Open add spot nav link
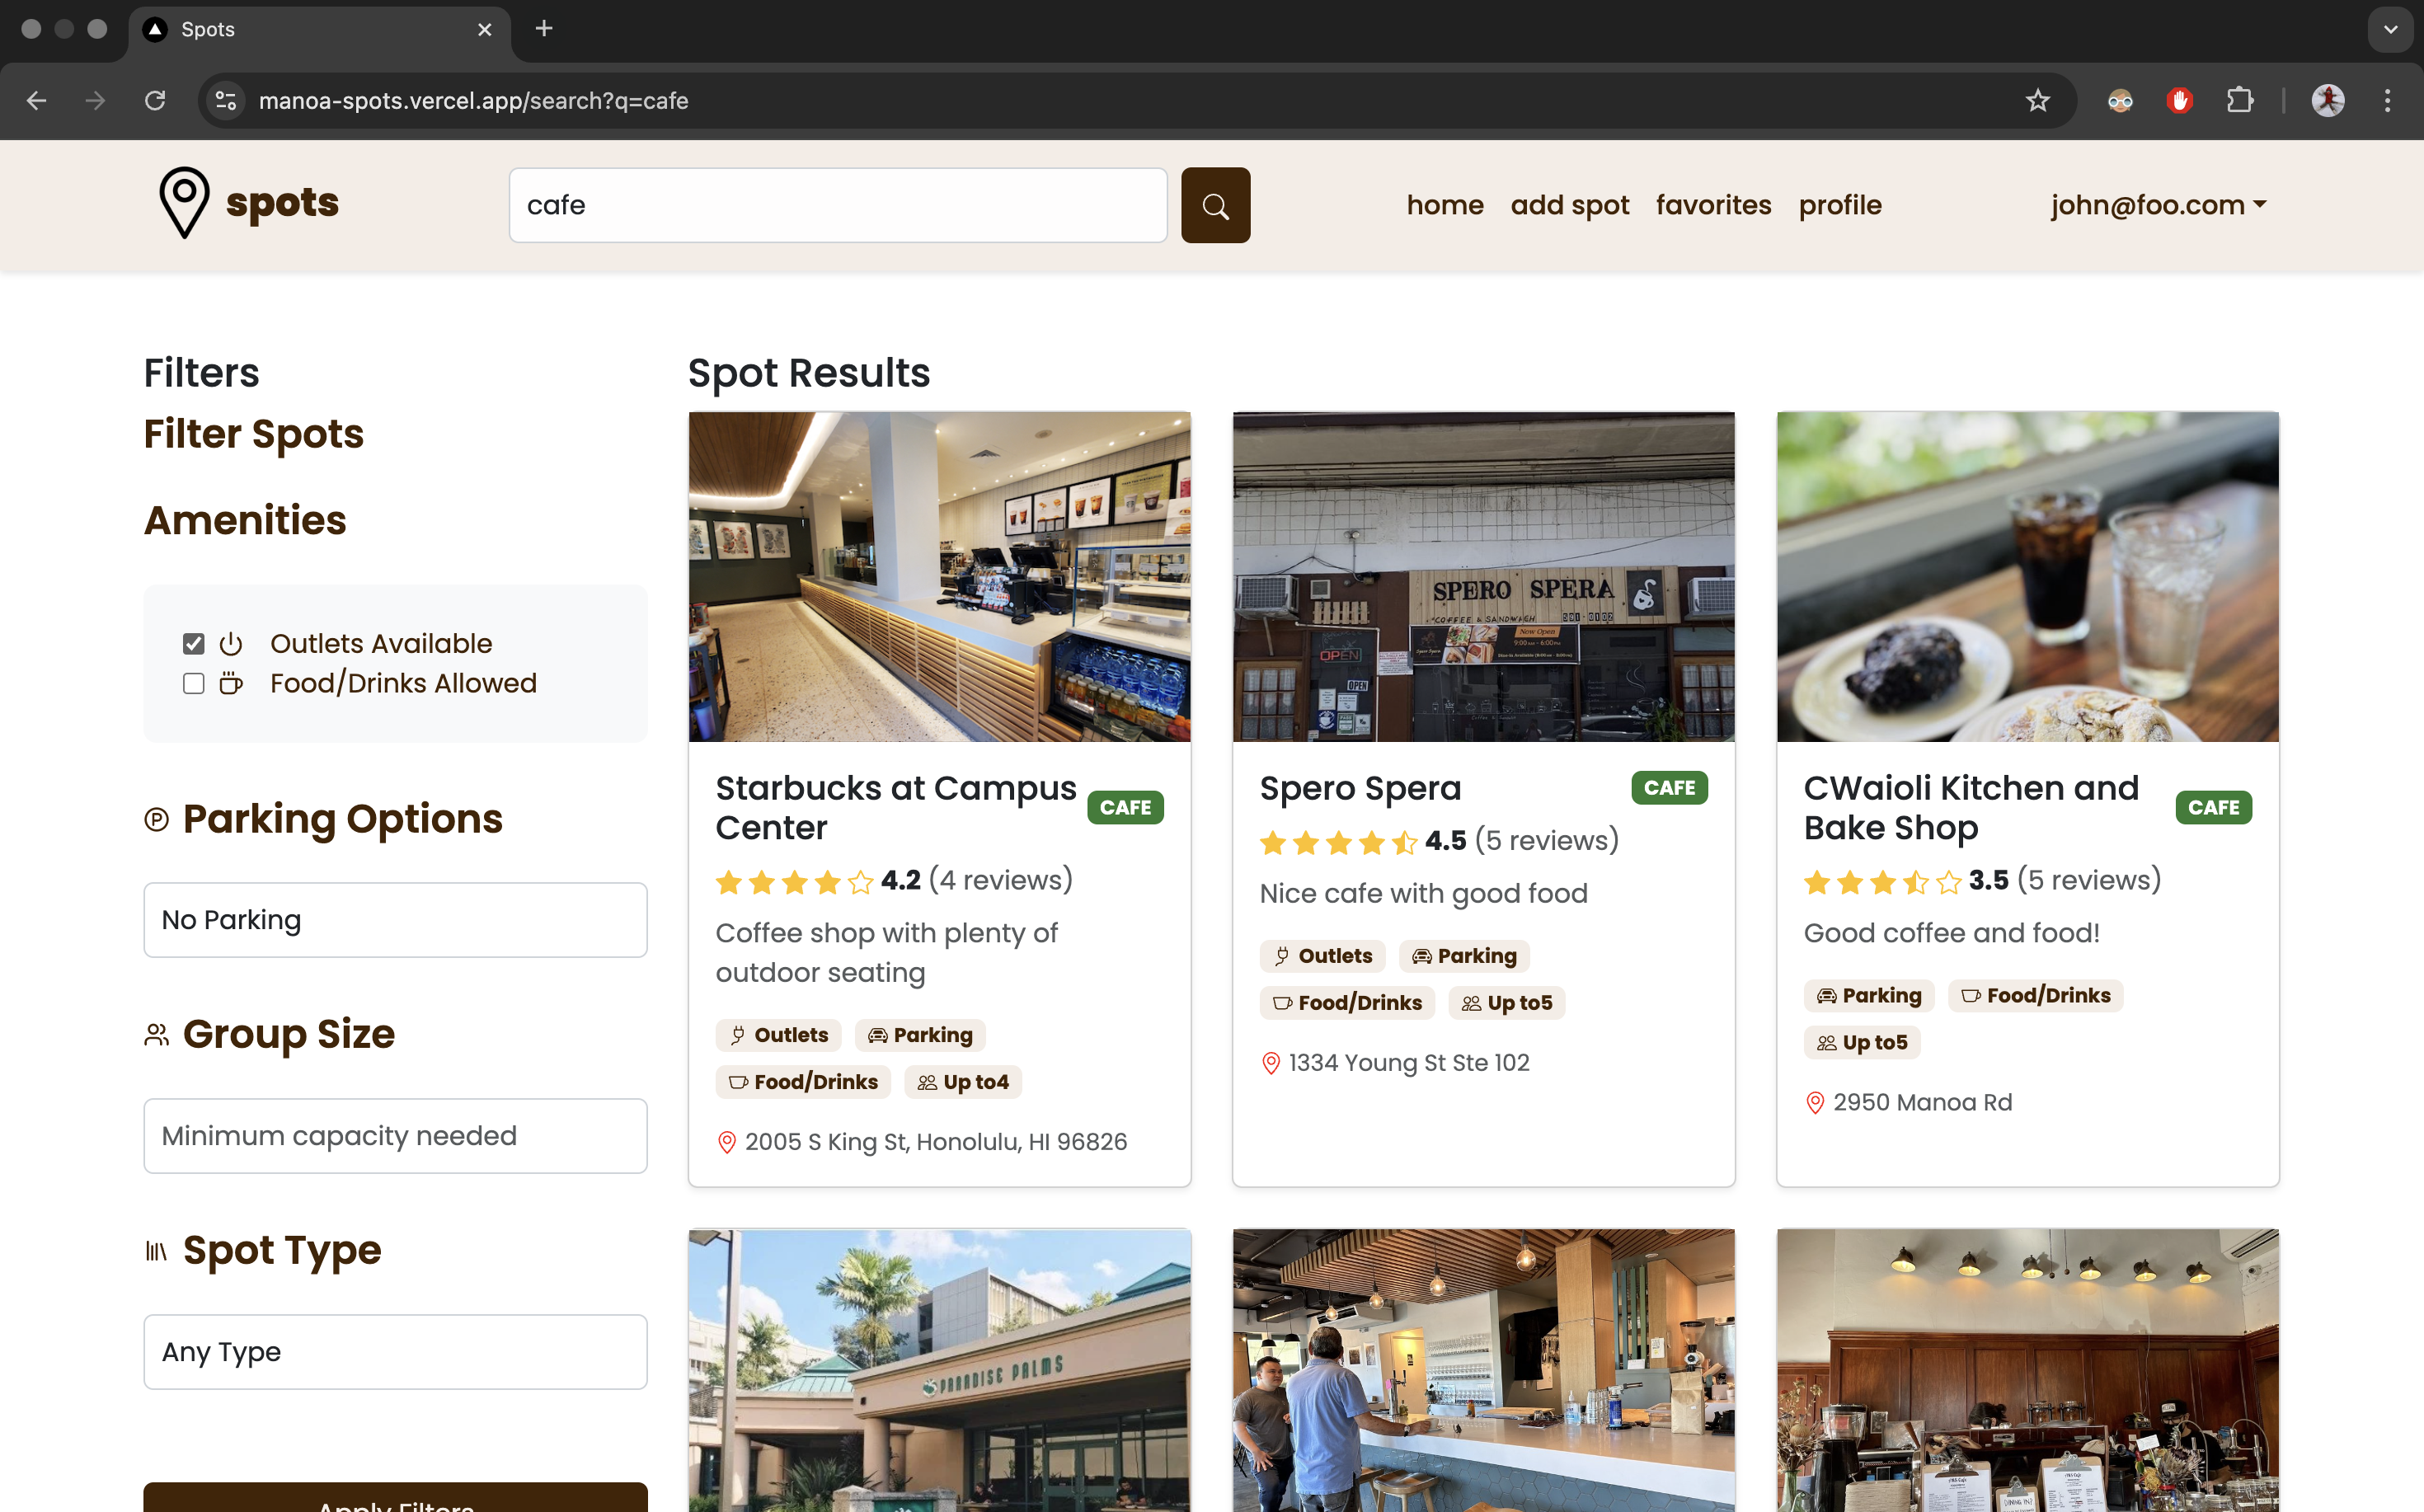Viewport: 2424px width, 1512px height. [1570, 205]
